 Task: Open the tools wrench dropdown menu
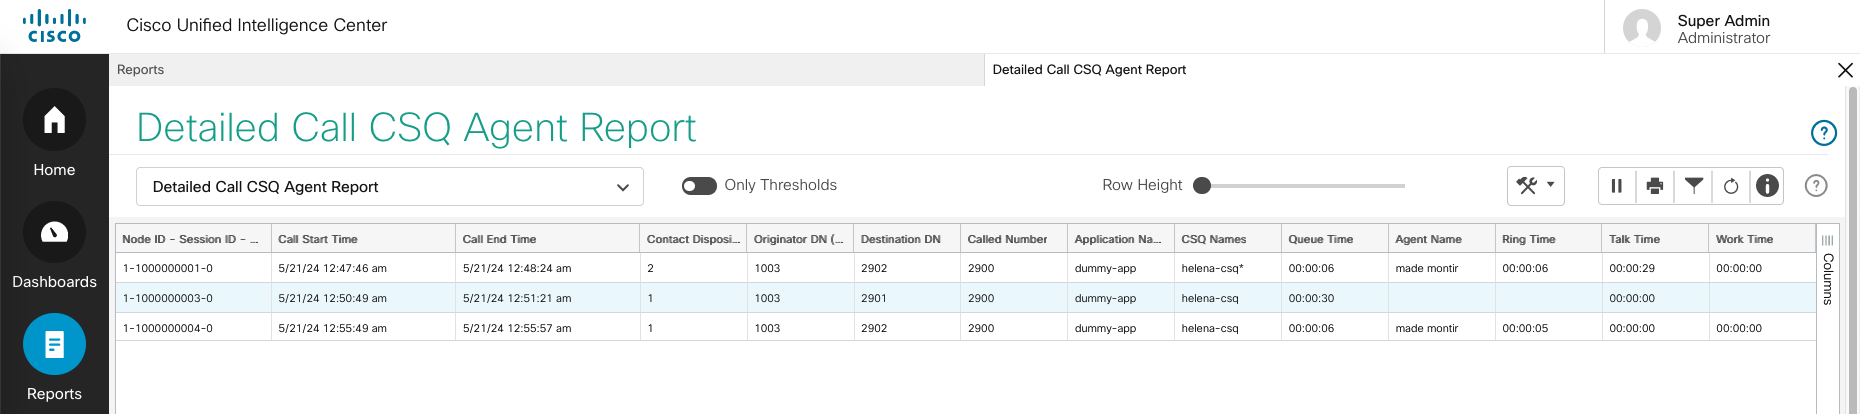tap(1535, 186)
